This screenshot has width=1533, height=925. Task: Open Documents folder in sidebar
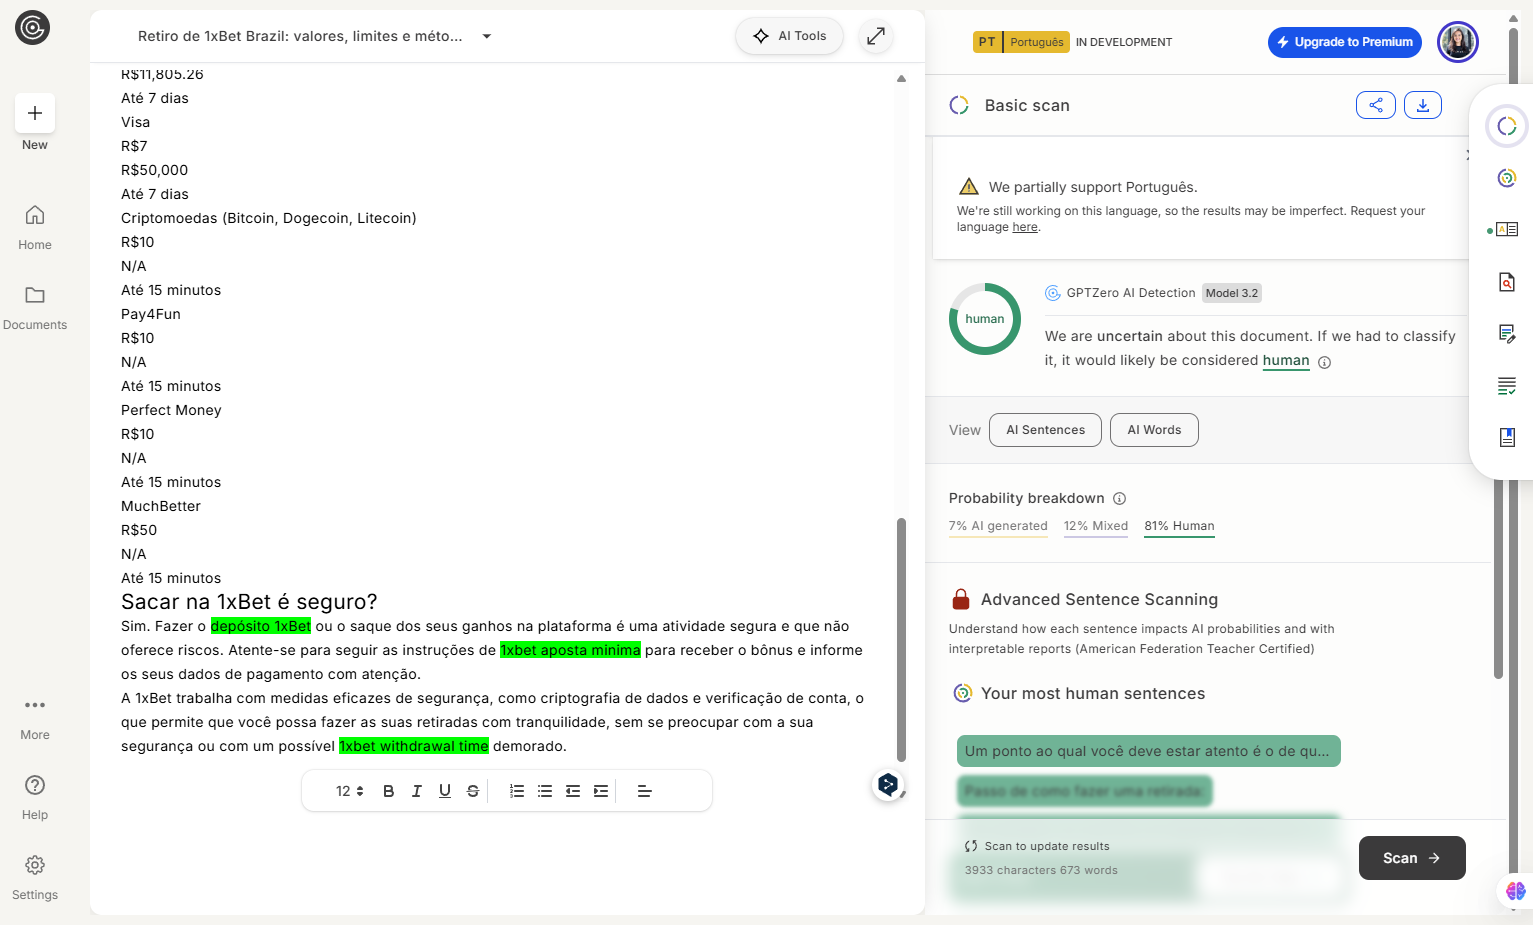35,307
